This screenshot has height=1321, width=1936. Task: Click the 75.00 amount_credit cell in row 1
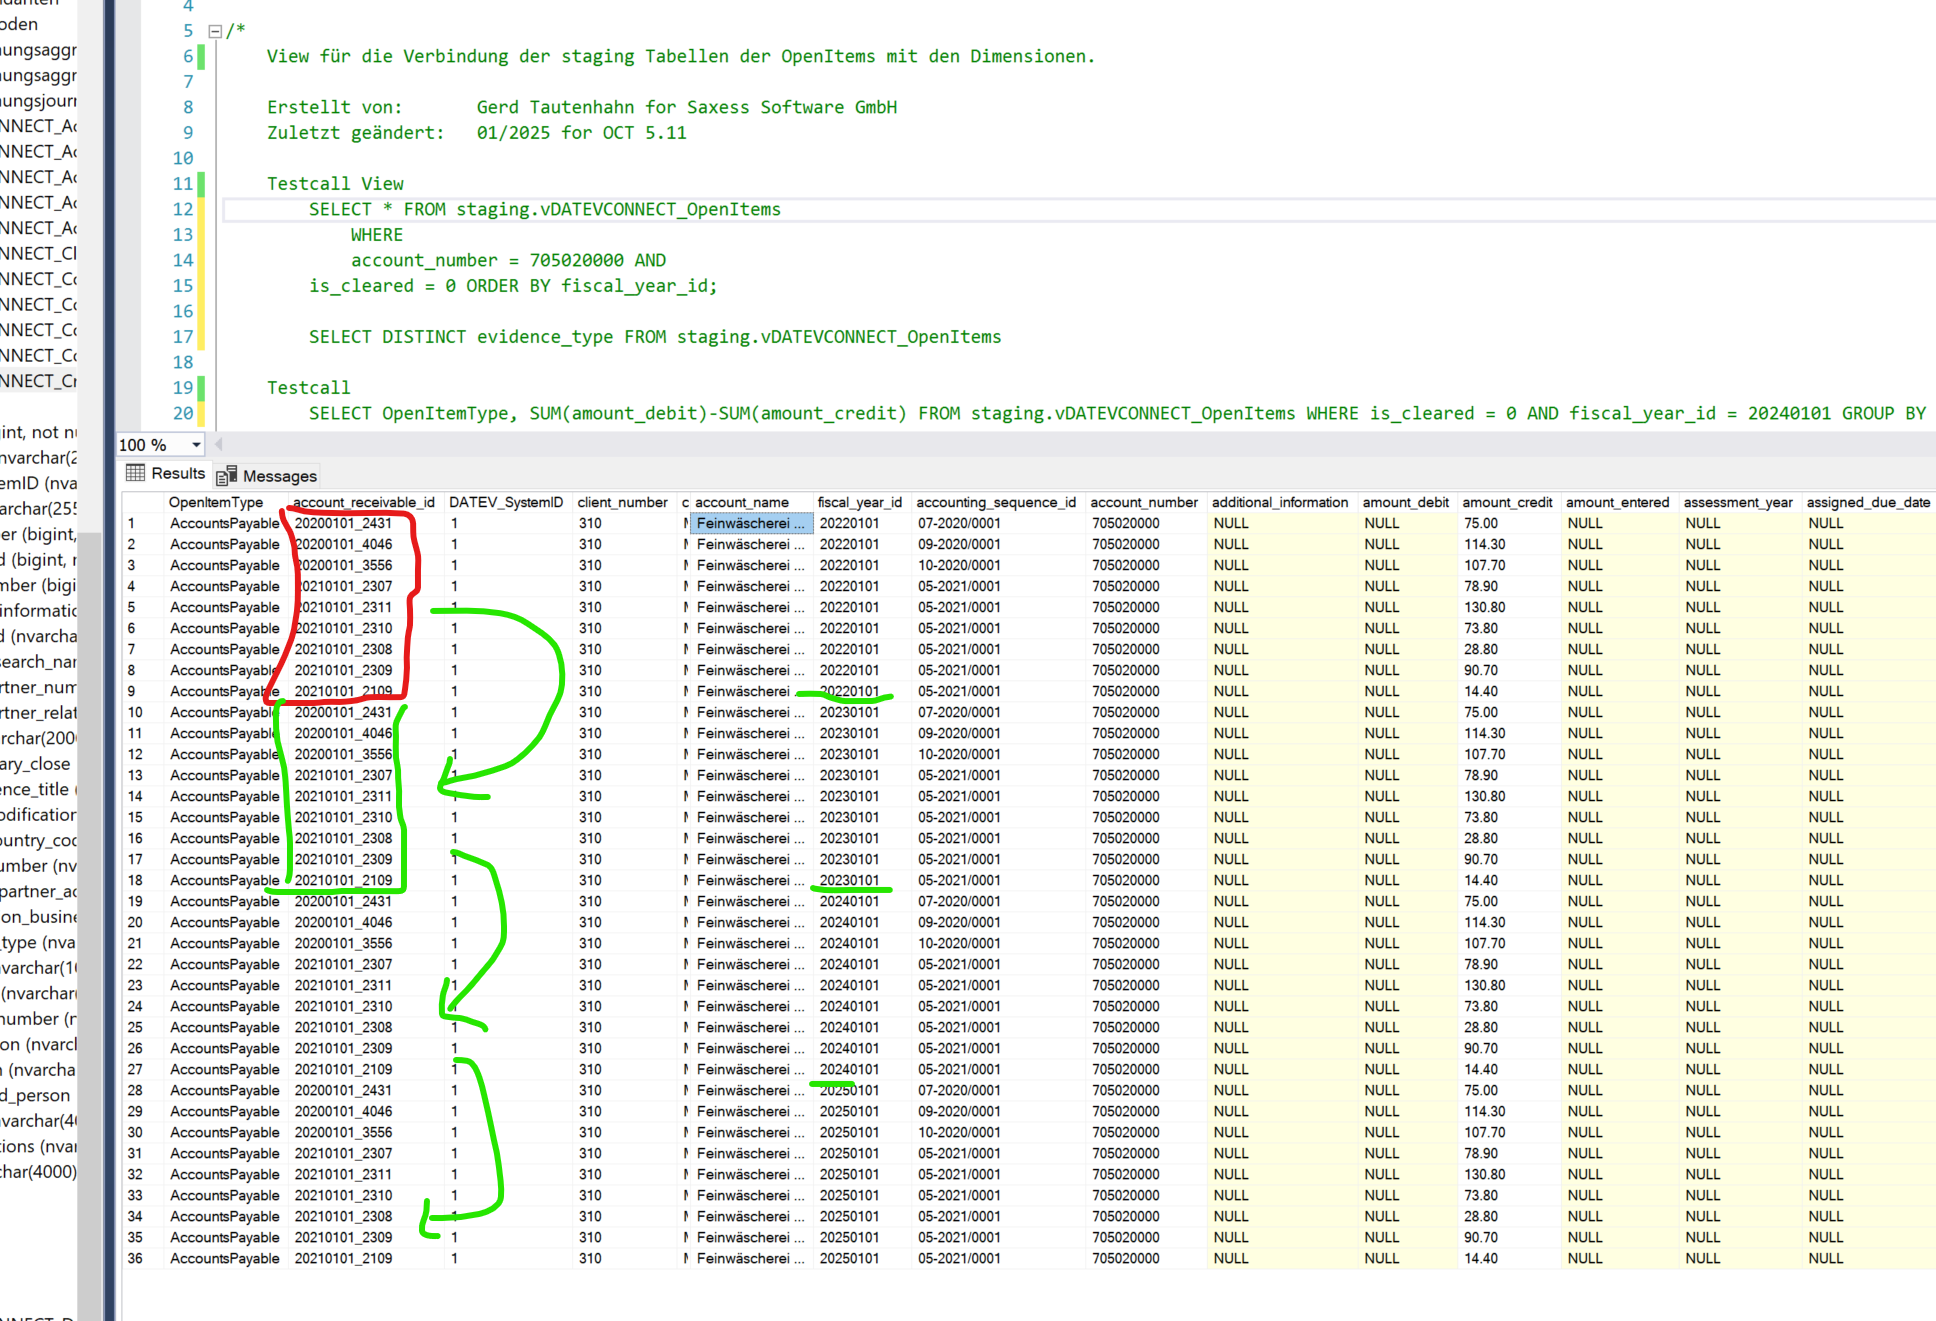pyautogui.click(x=1481, y=523)
